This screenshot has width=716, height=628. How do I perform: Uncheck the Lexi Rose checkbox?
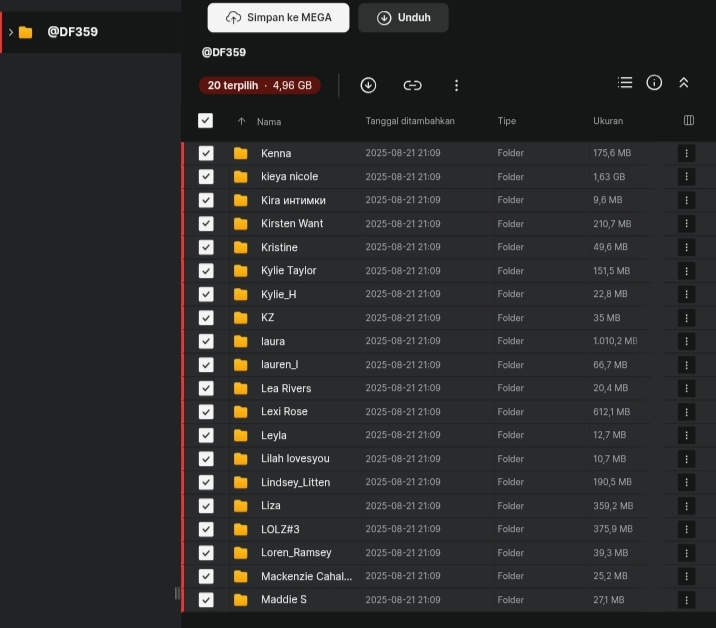tap(206, 412)
